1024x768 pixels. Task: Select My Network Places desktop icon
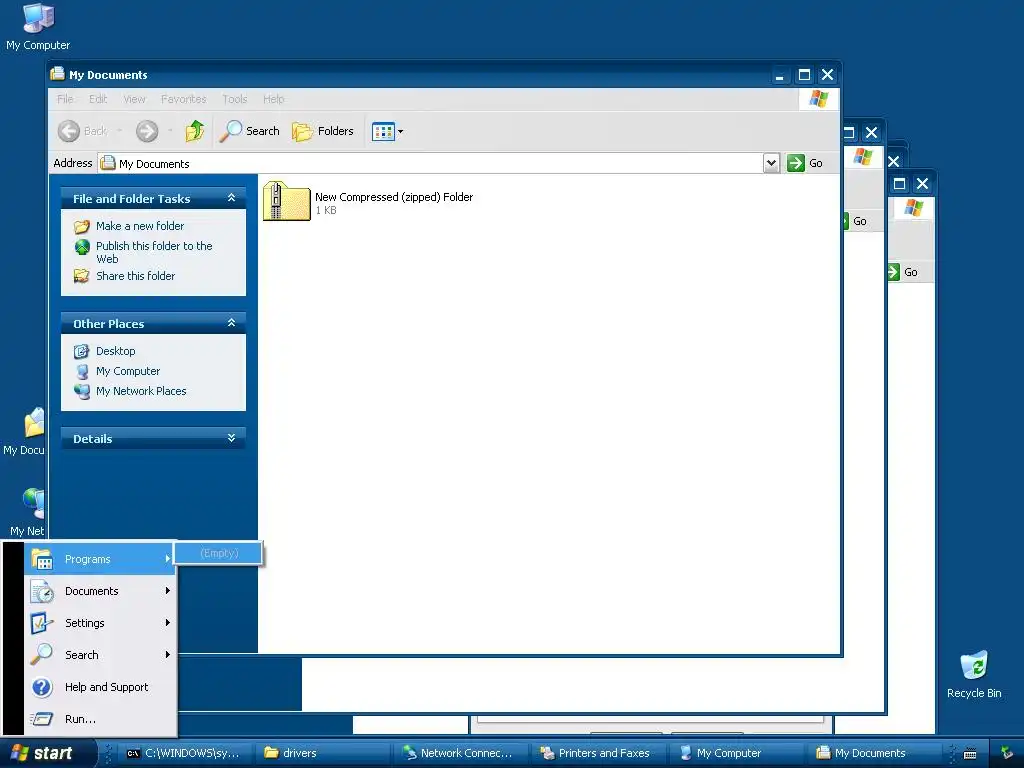click(x=27, y=512)
